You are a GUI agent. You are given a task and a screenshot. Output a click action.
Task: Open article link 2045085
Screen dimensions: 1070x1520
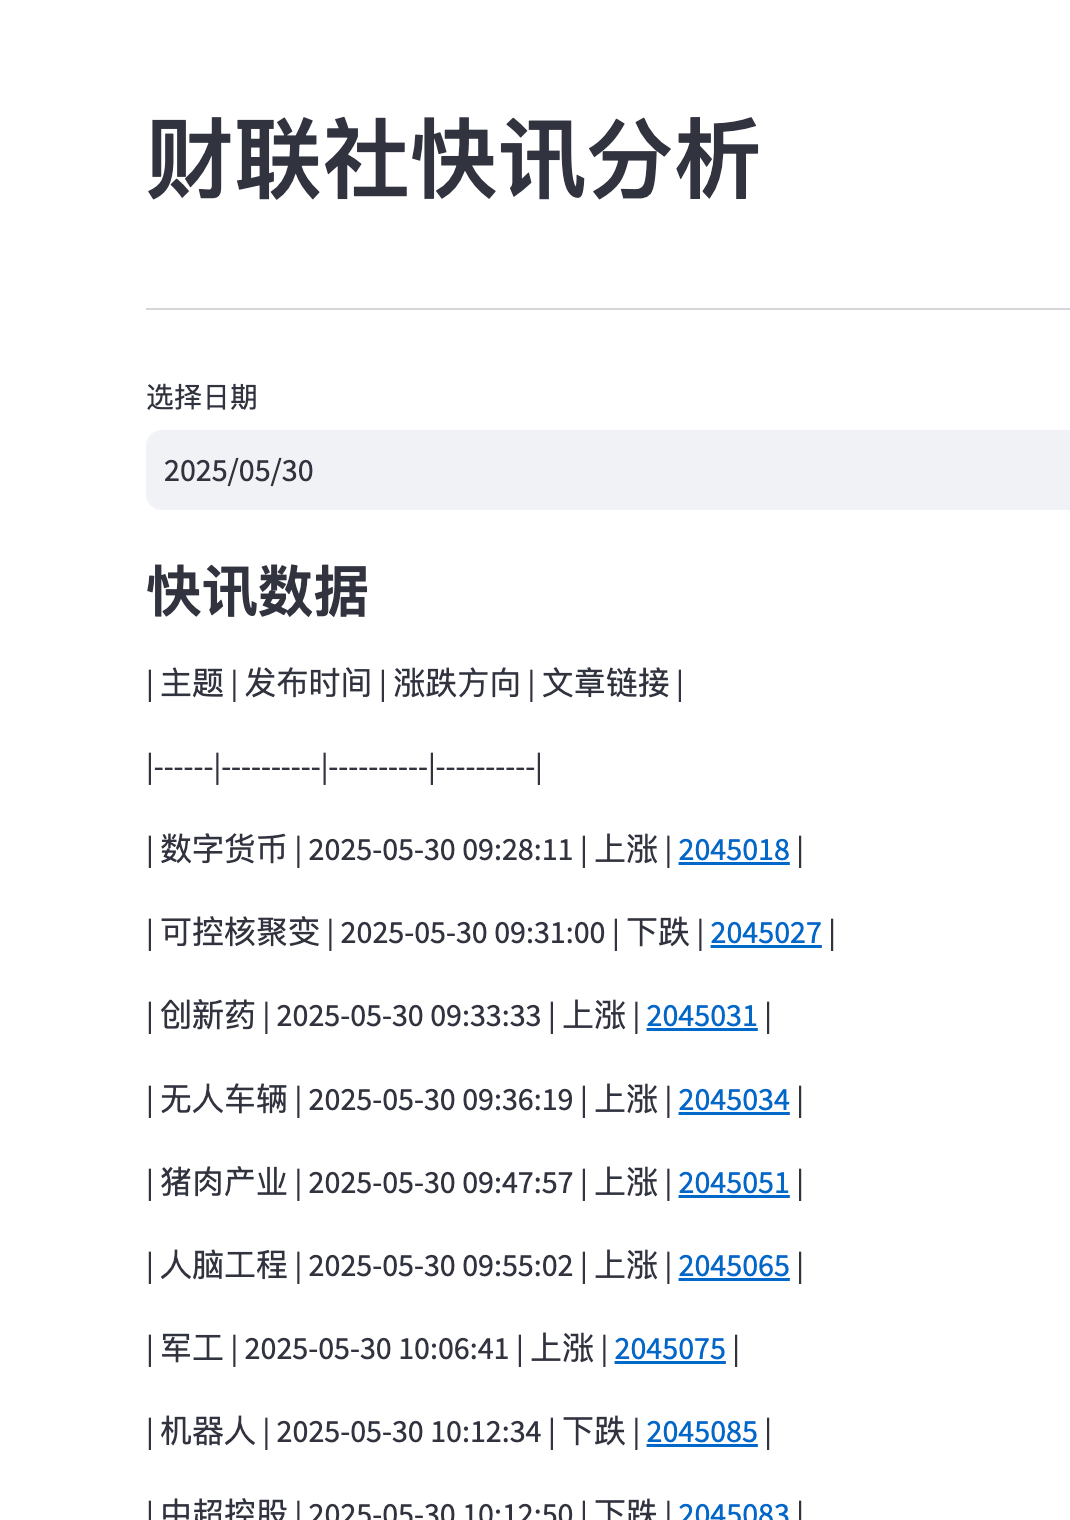(702, 1432)
